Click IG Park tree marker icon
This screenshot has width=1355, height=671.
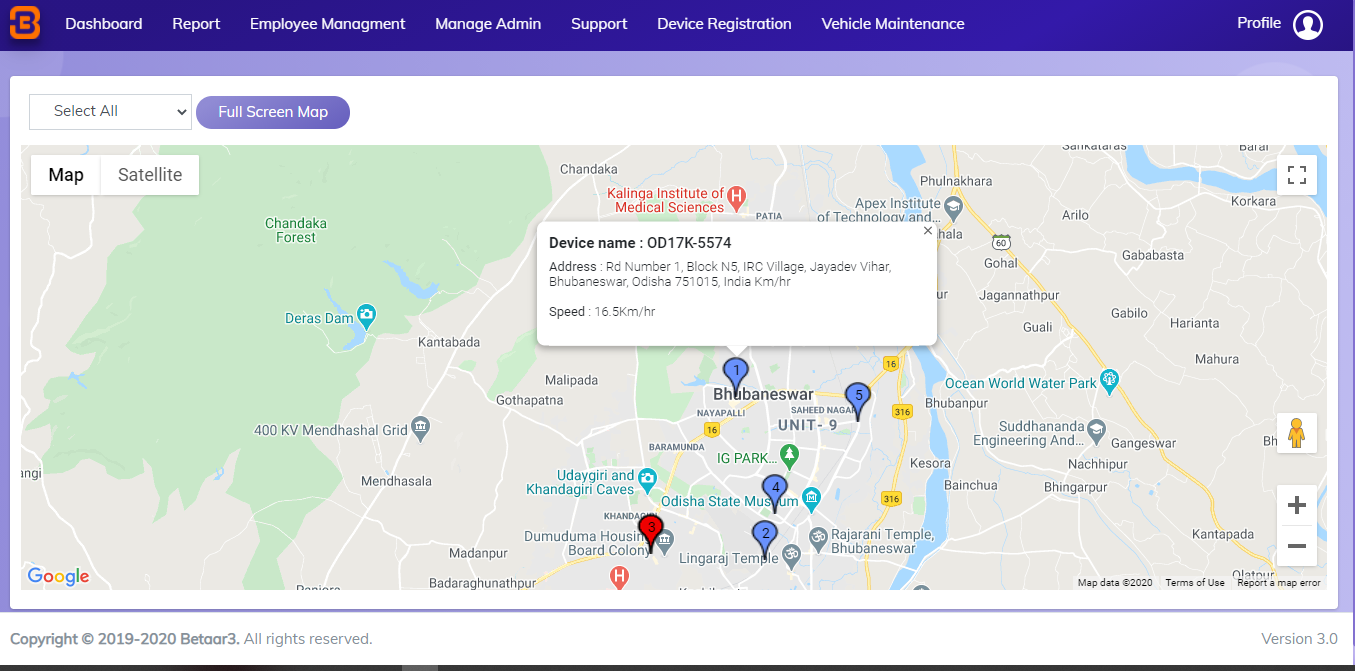click(790, 457)
